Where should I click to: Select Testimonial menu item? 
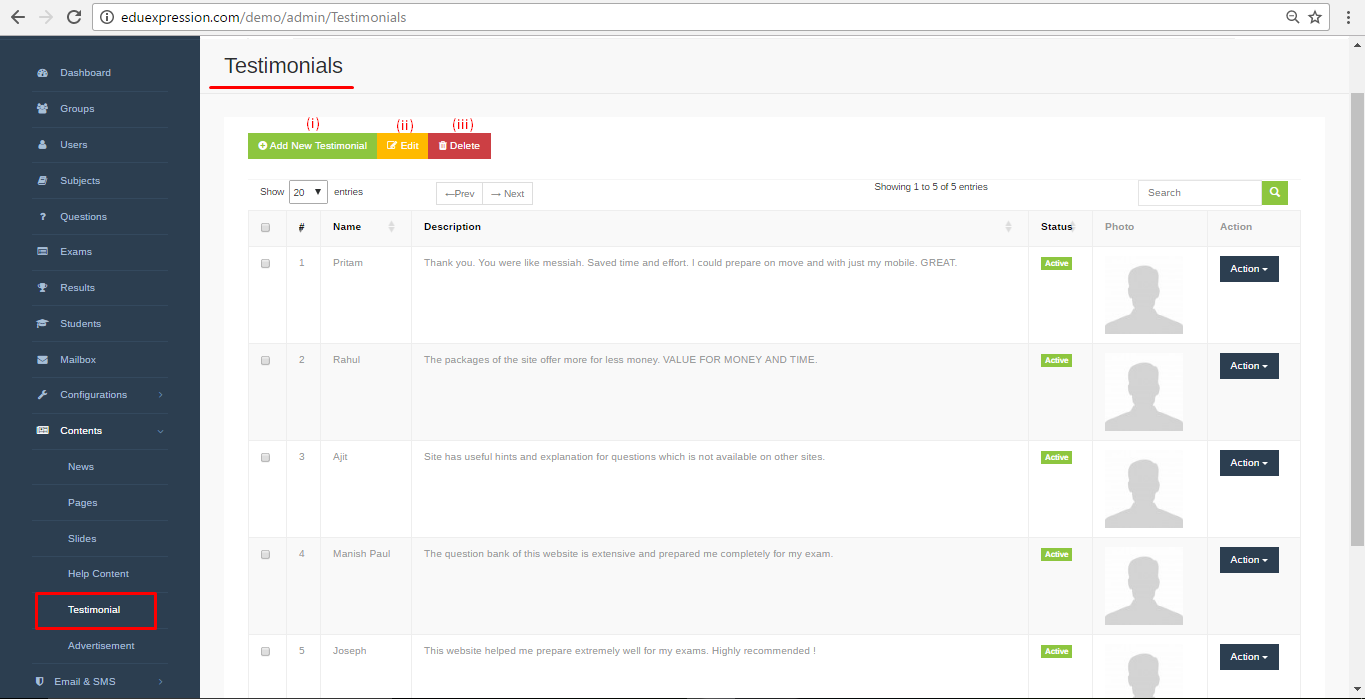(x=95, y=610)
